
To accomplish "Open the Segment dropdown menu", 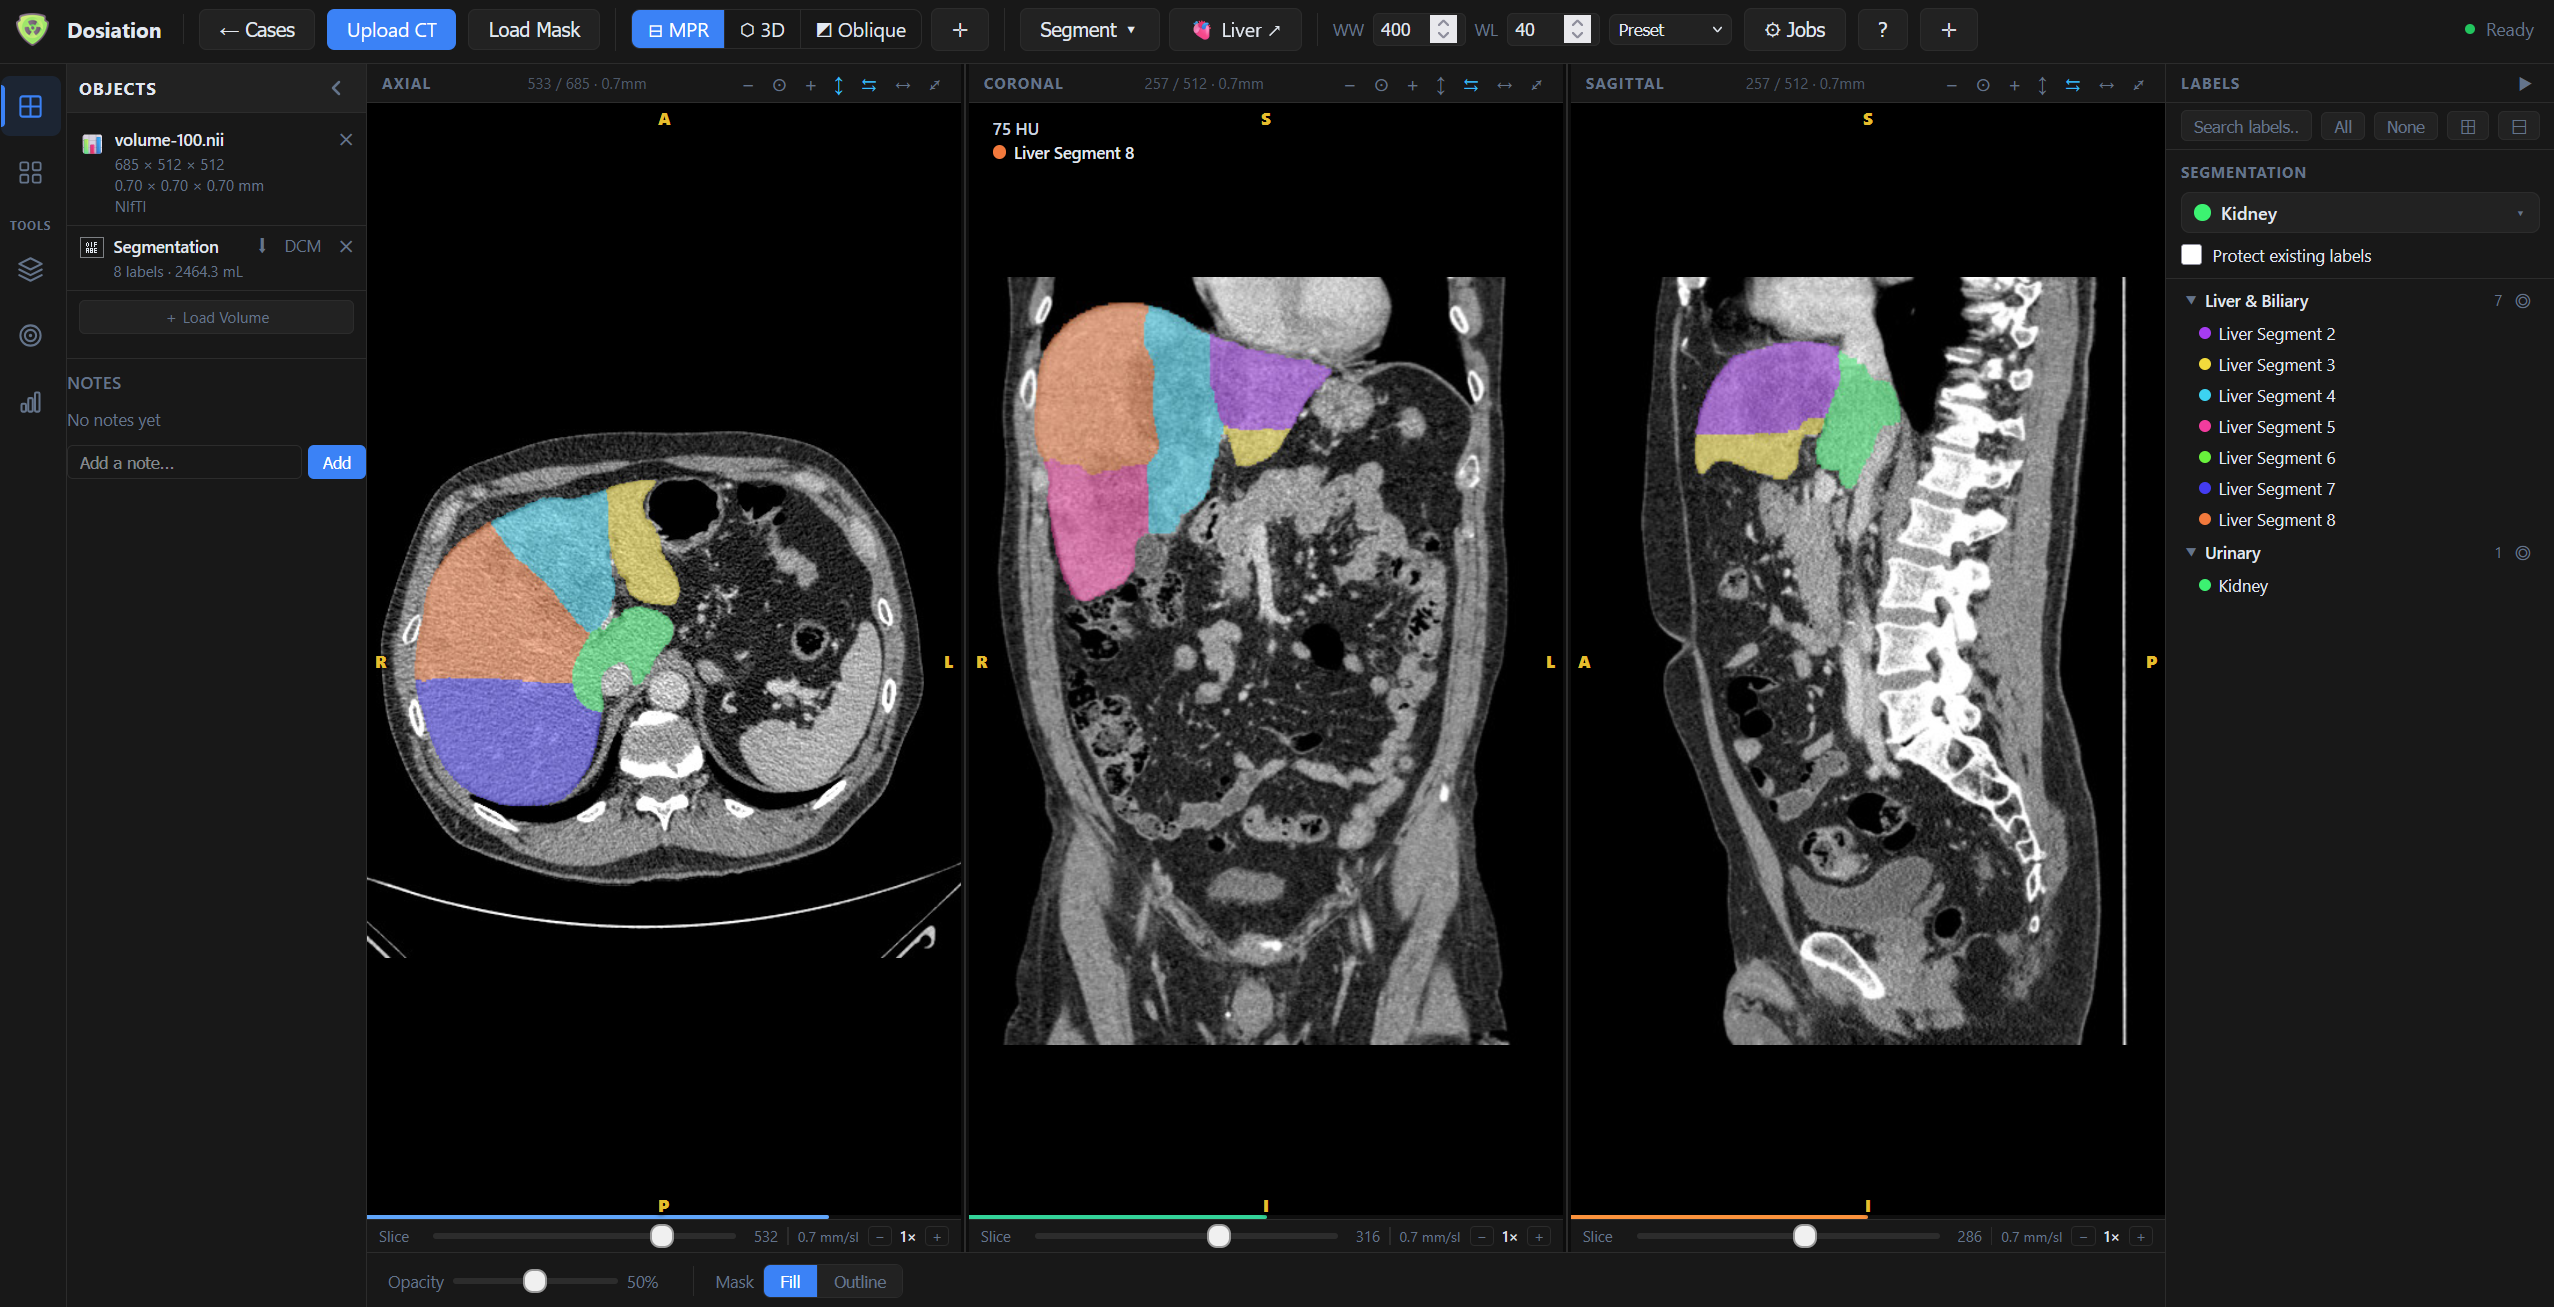I will [1088, 30].
